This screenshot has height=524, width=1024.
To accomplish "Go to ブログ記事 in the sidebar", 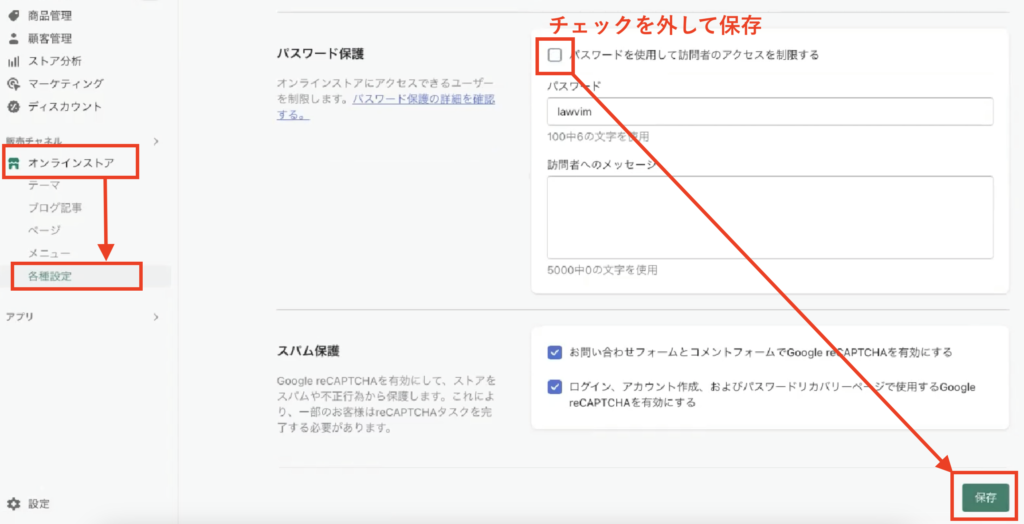I will click(x=55, y=208).
